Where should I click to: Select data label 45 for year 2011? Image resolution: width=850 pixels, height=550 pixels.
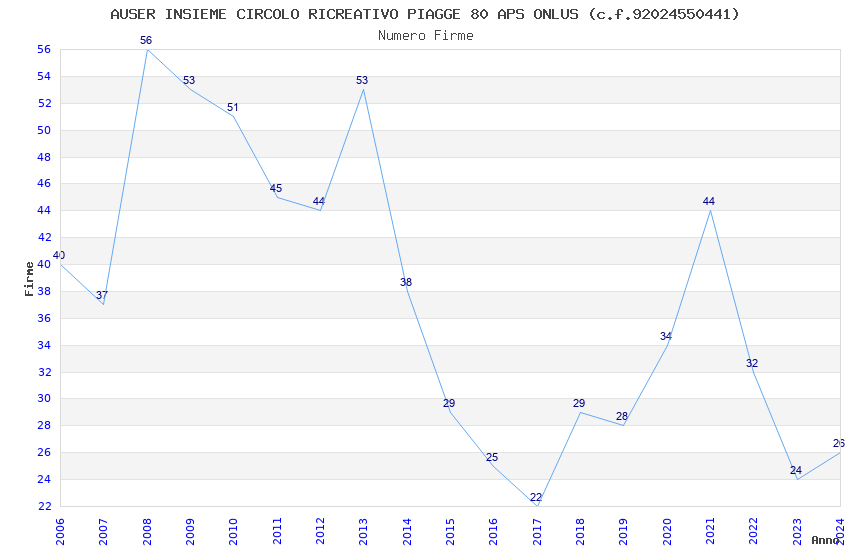(x=276, y=188)
